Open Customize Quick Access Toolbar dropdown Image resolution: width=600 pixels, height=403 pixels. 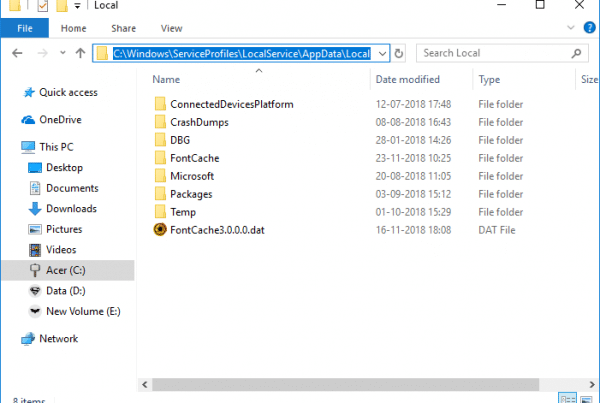(x=77, y=6)
